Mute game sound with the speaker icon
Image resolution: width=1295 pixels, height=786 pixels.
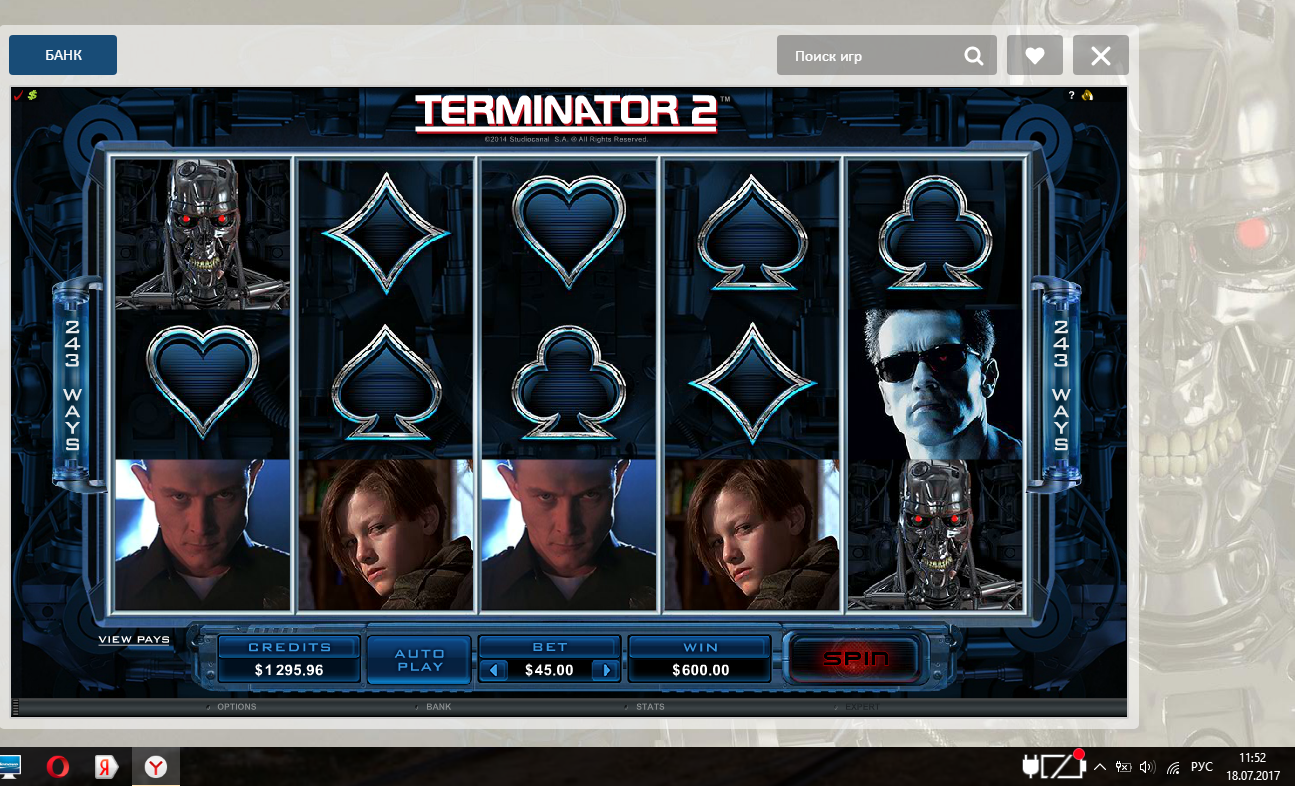point(1087,96)
